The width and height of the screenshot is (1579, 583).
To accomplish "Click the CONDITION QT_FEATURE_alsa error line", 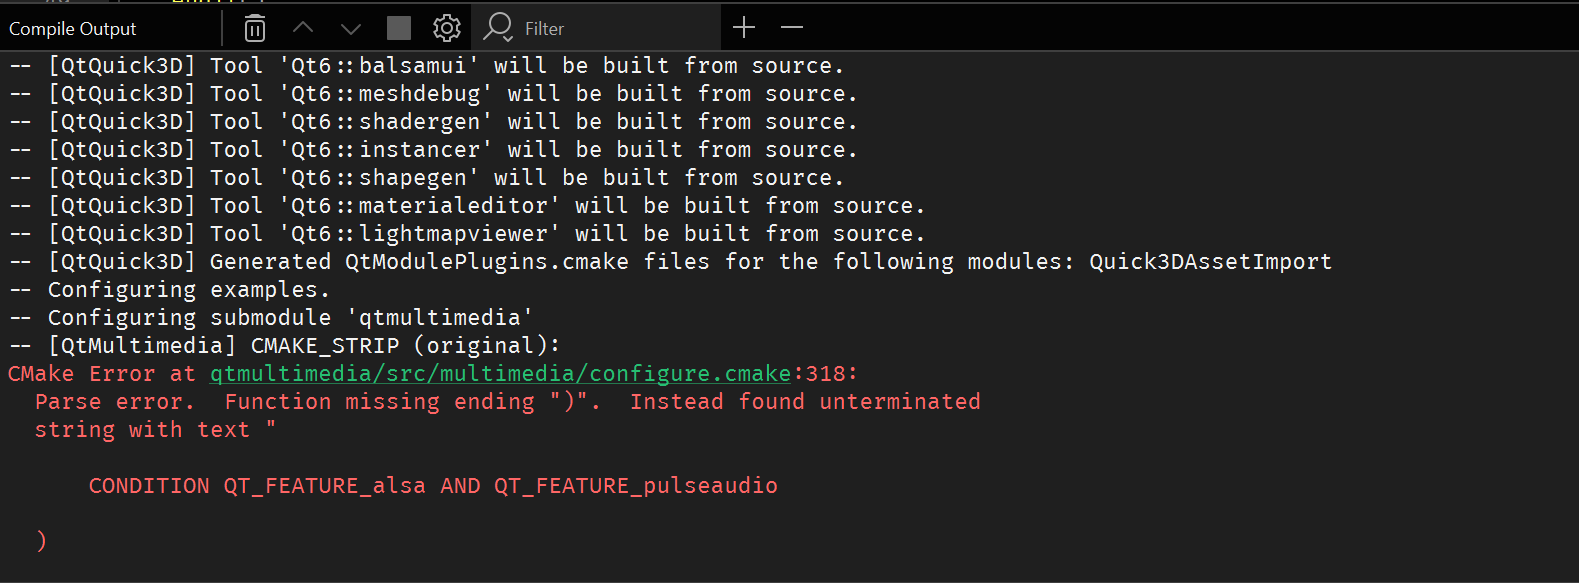I will pyautogui.click(x=433, y=486).
